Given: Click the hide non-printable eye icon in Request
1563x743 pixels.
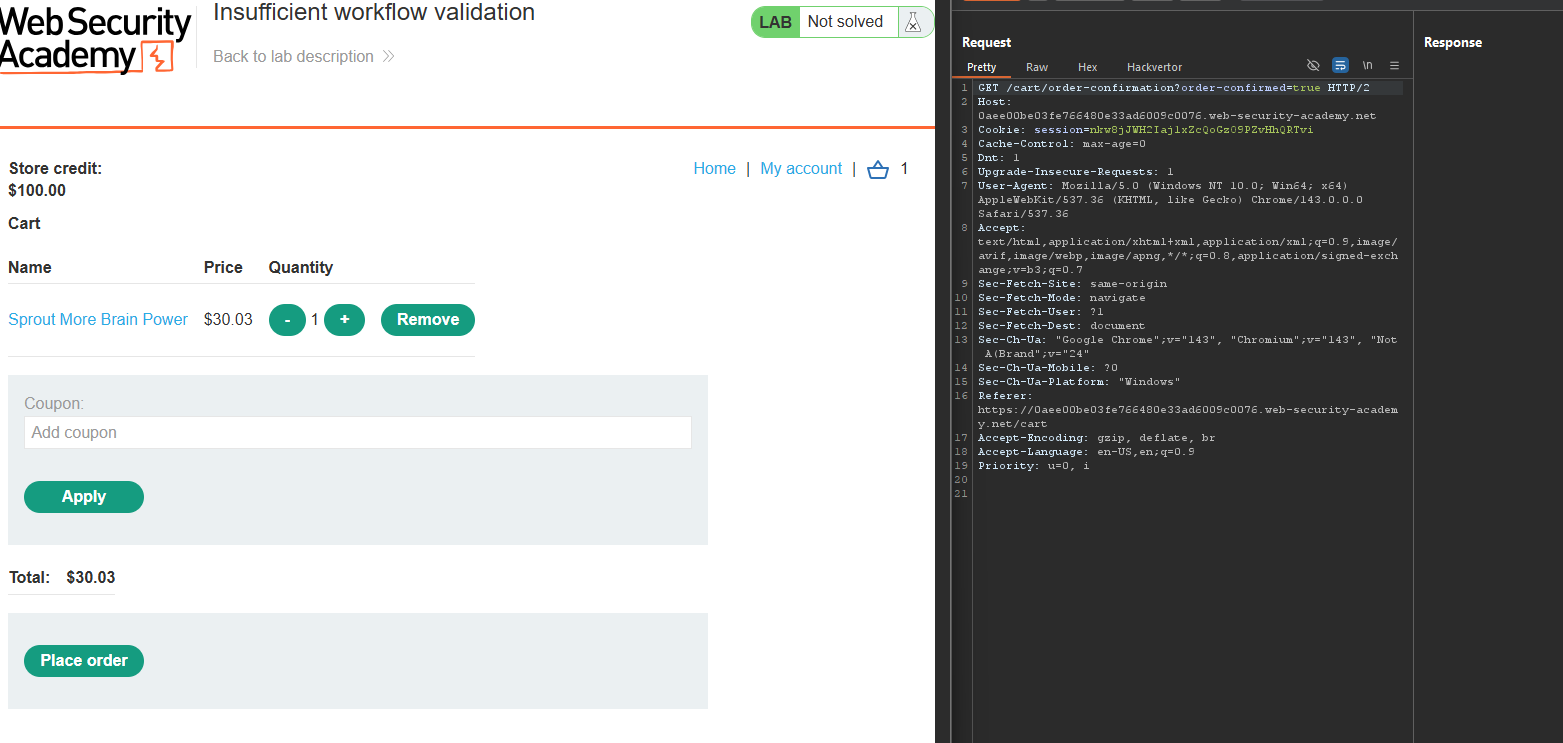Looking at the screenshot, I should [x=1313, y=66].
